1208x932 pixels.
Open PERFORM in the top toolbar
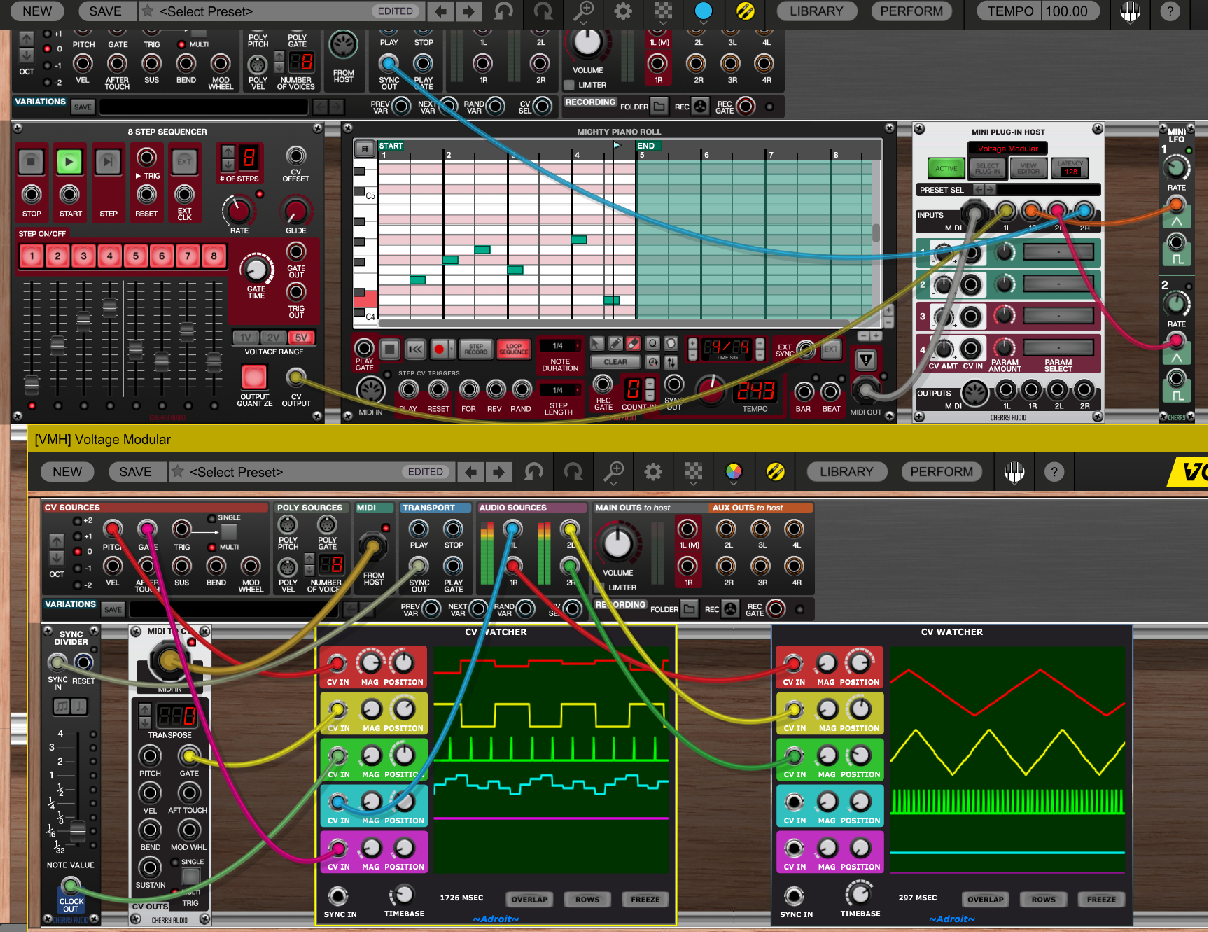pyautogui.click(x=912, y=11)
